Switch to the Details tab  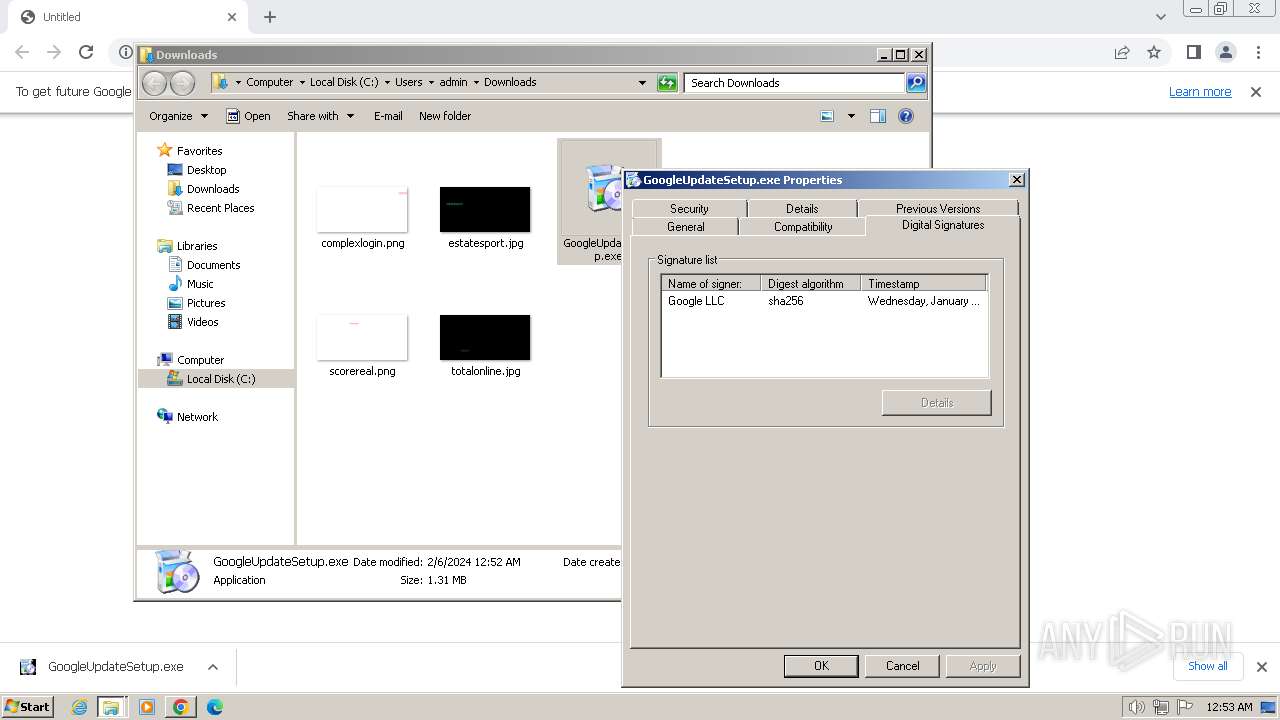click(802, 208)
